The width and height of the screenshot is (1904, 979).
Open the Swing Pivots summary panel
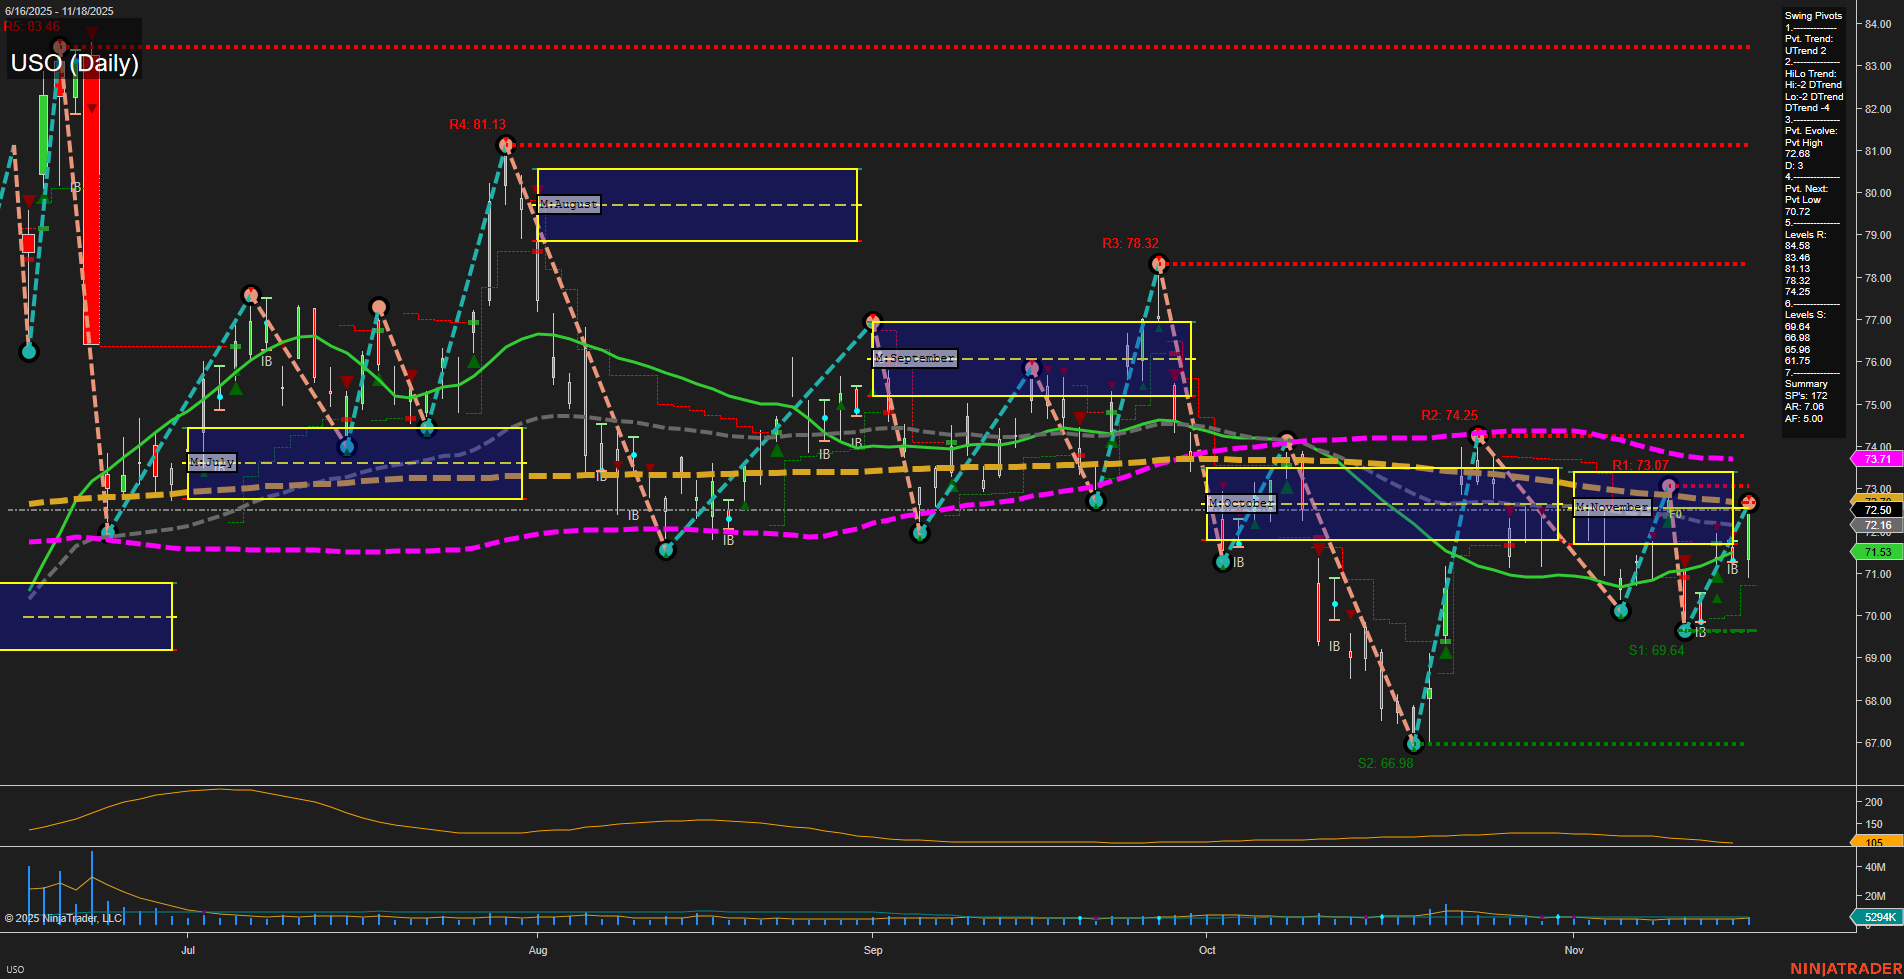coord(1812,15)
